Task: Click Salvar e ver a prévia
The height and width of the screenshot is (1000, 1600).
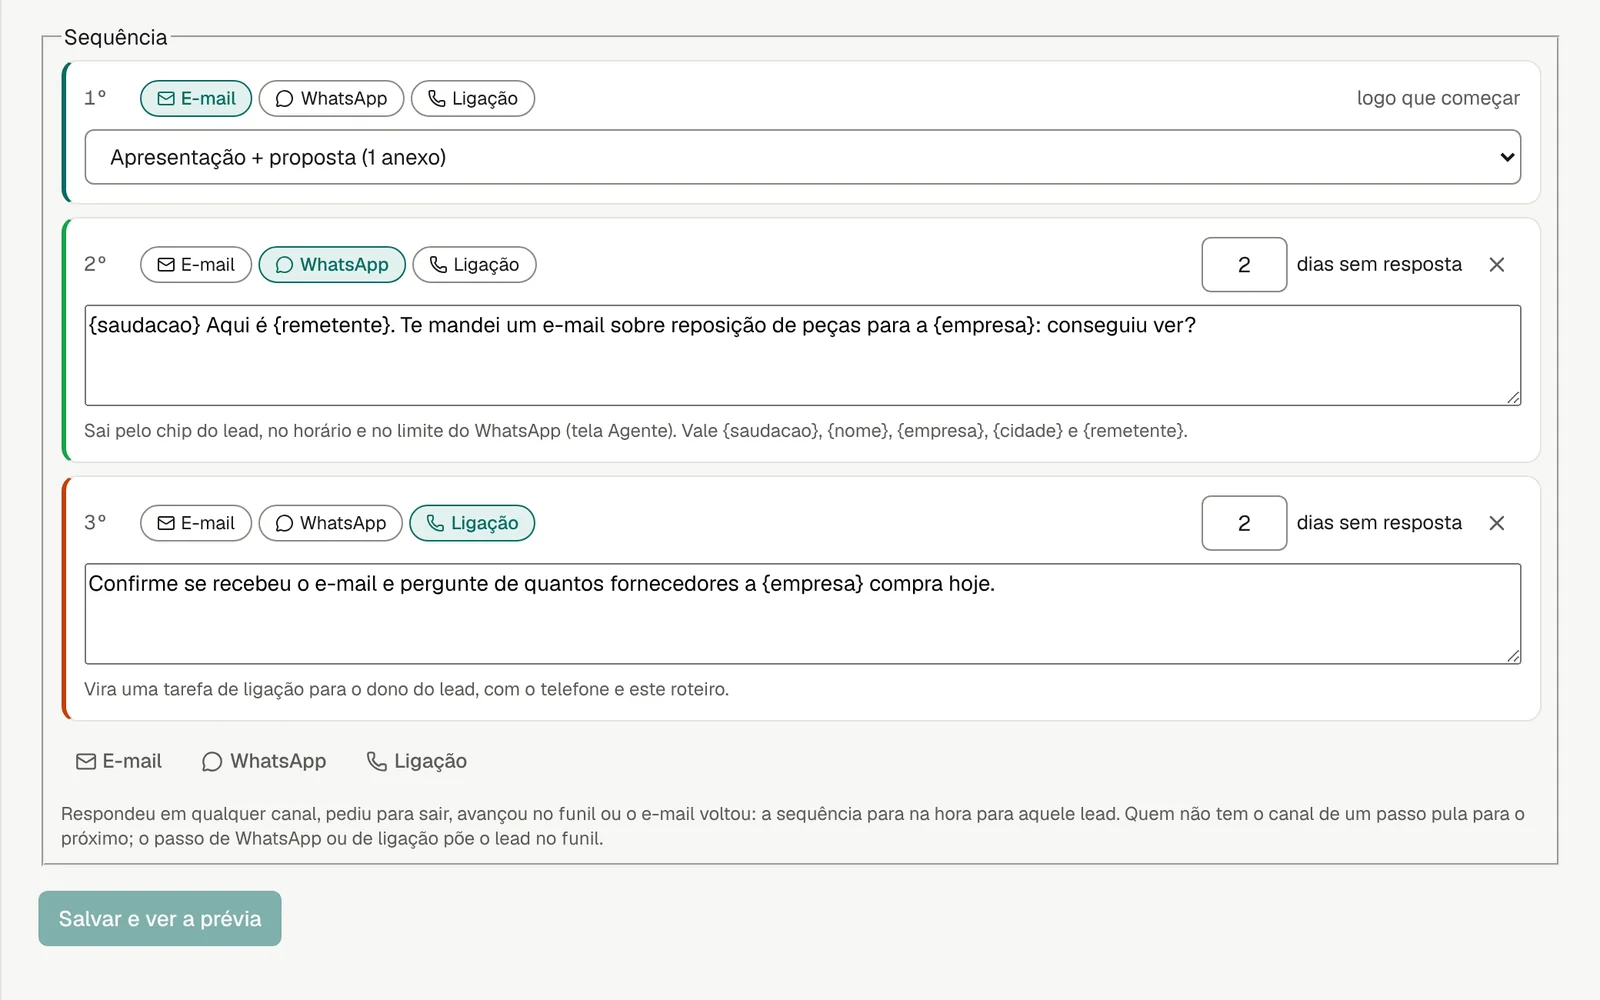Action: click(x=160, y=919)
